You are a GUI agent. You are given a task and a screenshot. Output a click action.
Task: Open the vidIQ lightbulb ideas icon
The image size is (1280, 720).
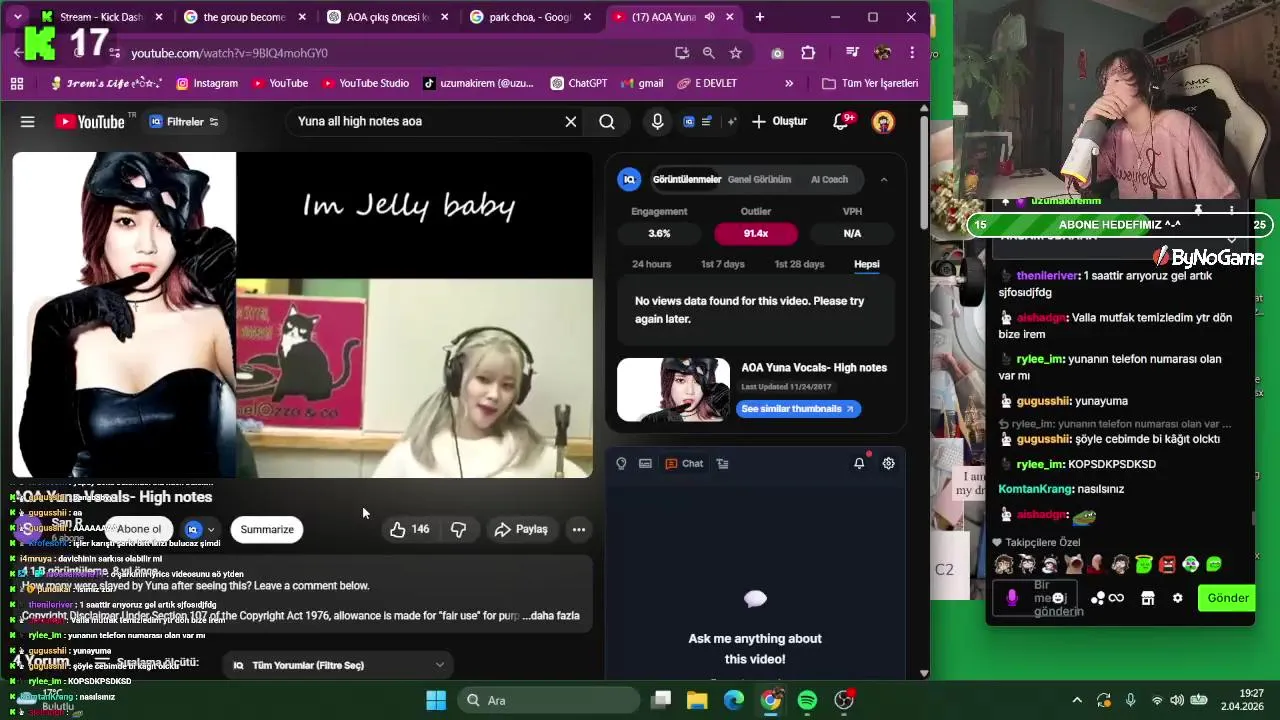click(621, 464)
